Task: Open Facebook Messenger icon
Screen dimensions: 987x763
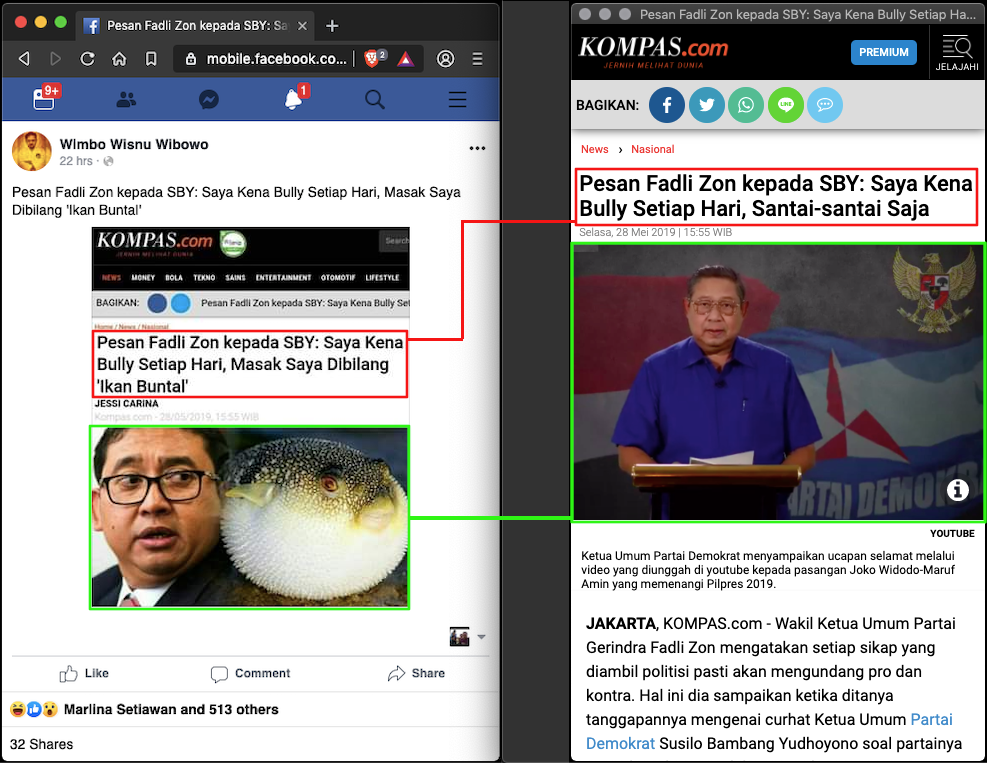Action: pos(208,100)
